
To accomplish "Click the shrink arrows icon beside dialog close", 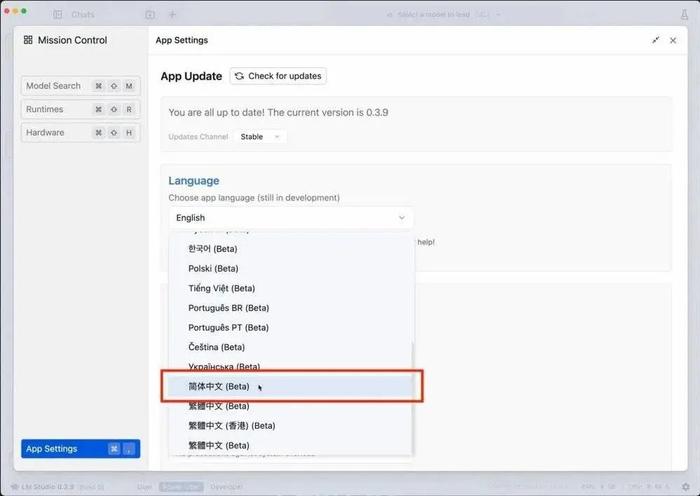I will point(655,40).
